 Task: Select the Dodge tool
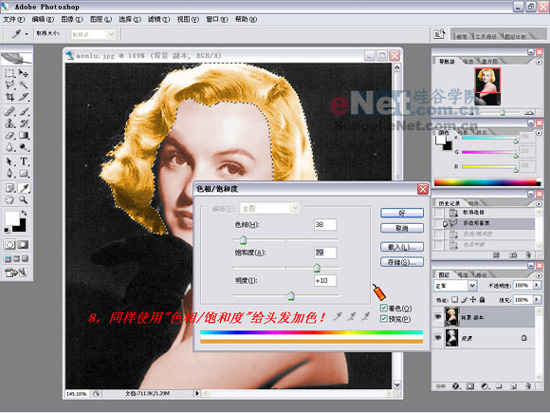click(23, 147)
